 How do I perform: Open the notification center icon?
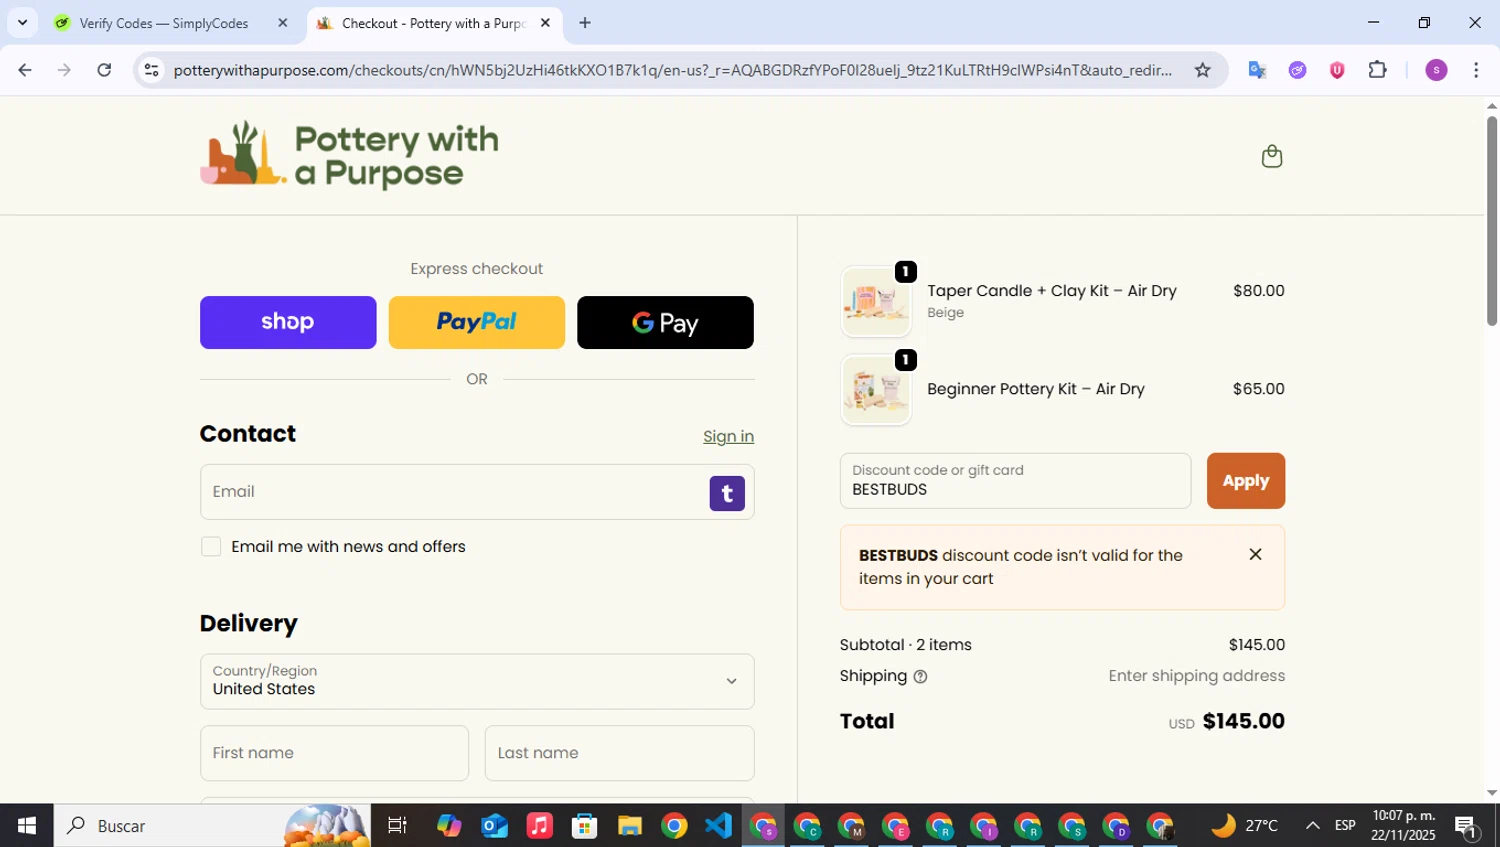point(1466,826)
